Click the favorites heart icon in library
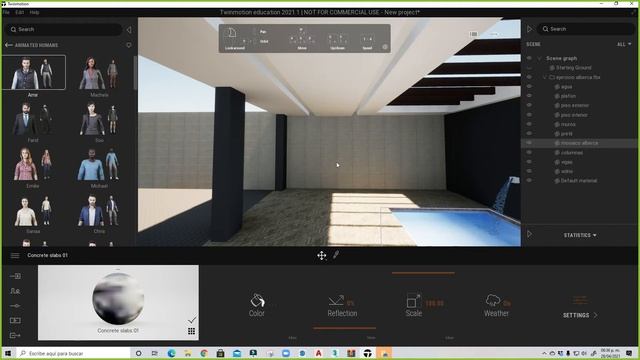This screenshot has height=360, width=640. coord(129,45)
